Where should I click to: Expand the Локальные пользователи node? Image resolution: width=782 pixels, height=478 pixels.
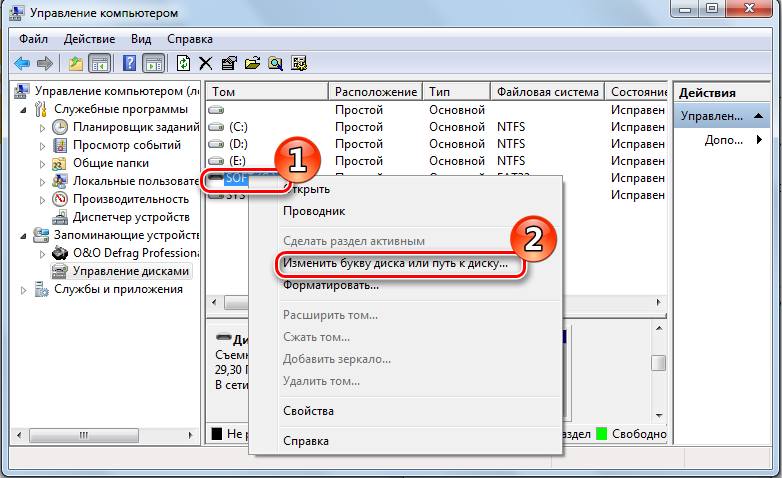(x=42, y=182)
